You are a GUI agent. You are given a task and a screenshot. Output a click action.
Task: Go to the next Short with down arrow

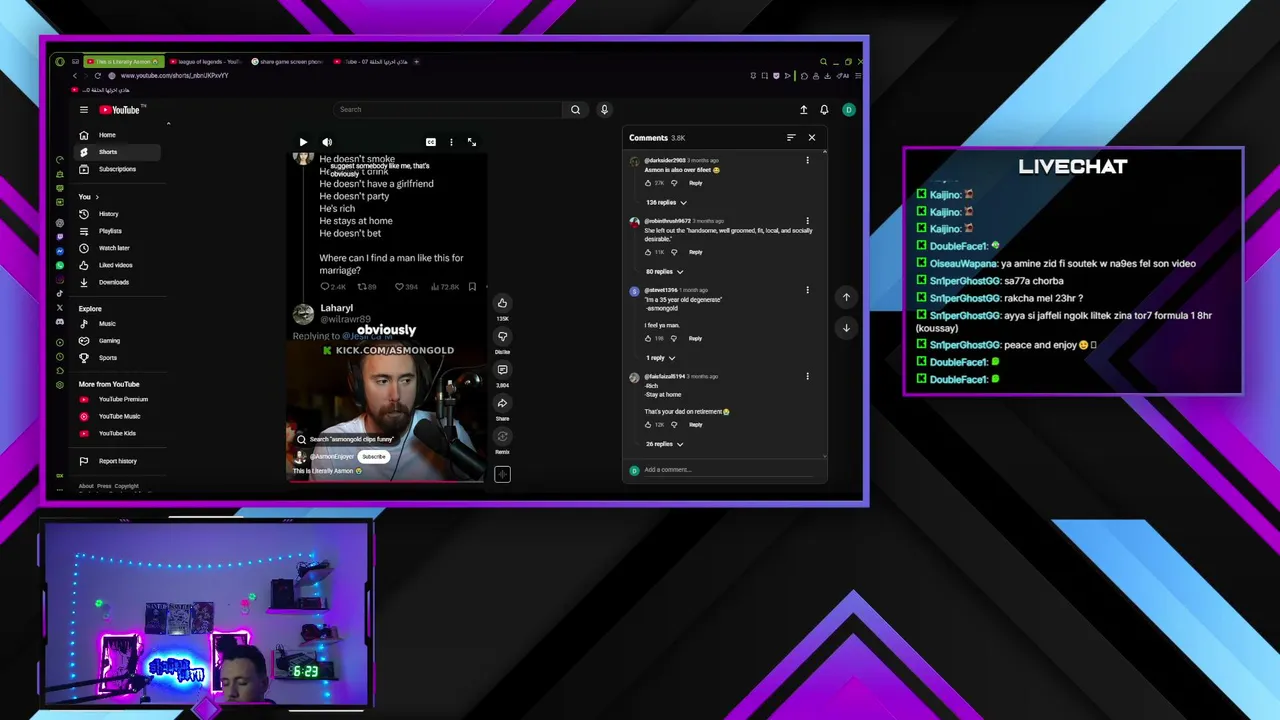pyautogui.click(x=846, y=328)
